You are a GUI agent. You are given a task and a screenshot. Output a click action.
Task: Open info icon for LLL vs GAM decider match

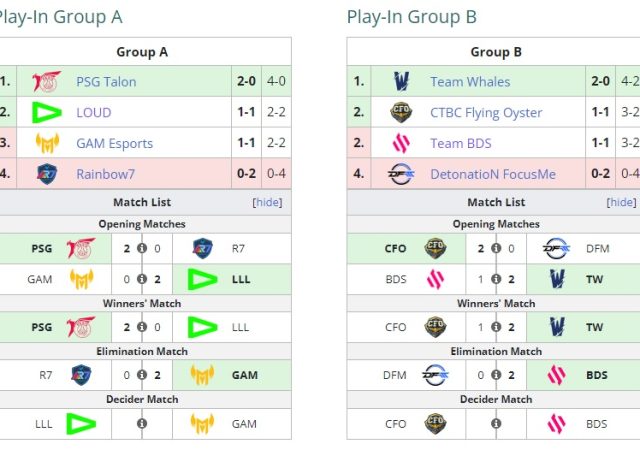(x=141, y=424)
